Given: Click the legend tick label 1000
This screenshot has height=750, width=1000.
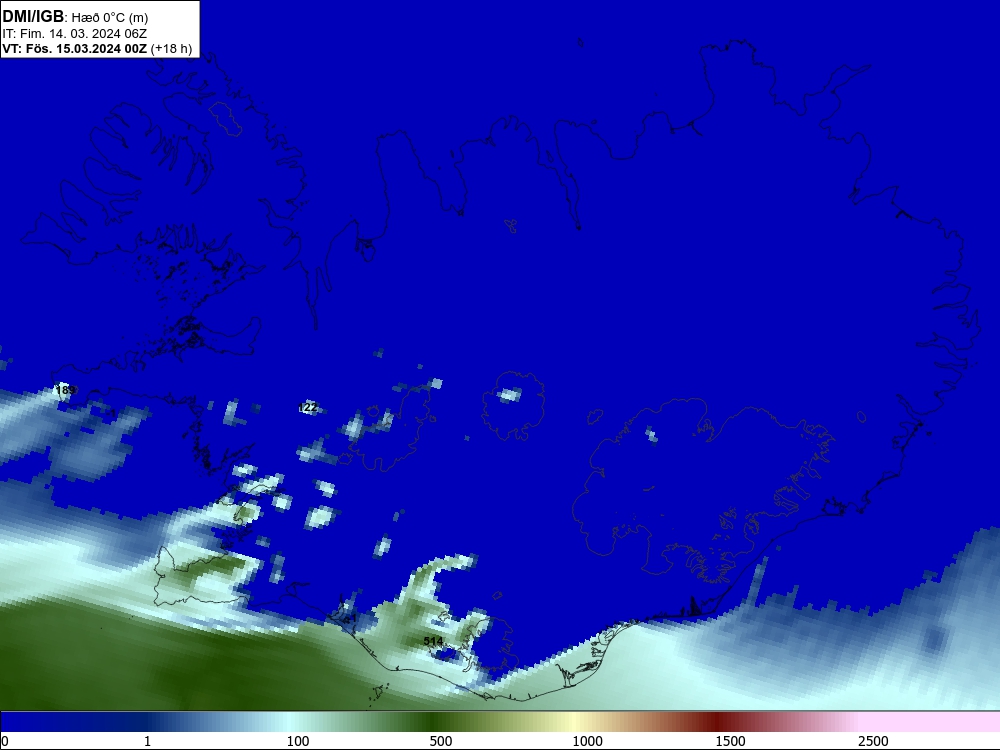Looking at the screenshot, I should pos(587,741).
